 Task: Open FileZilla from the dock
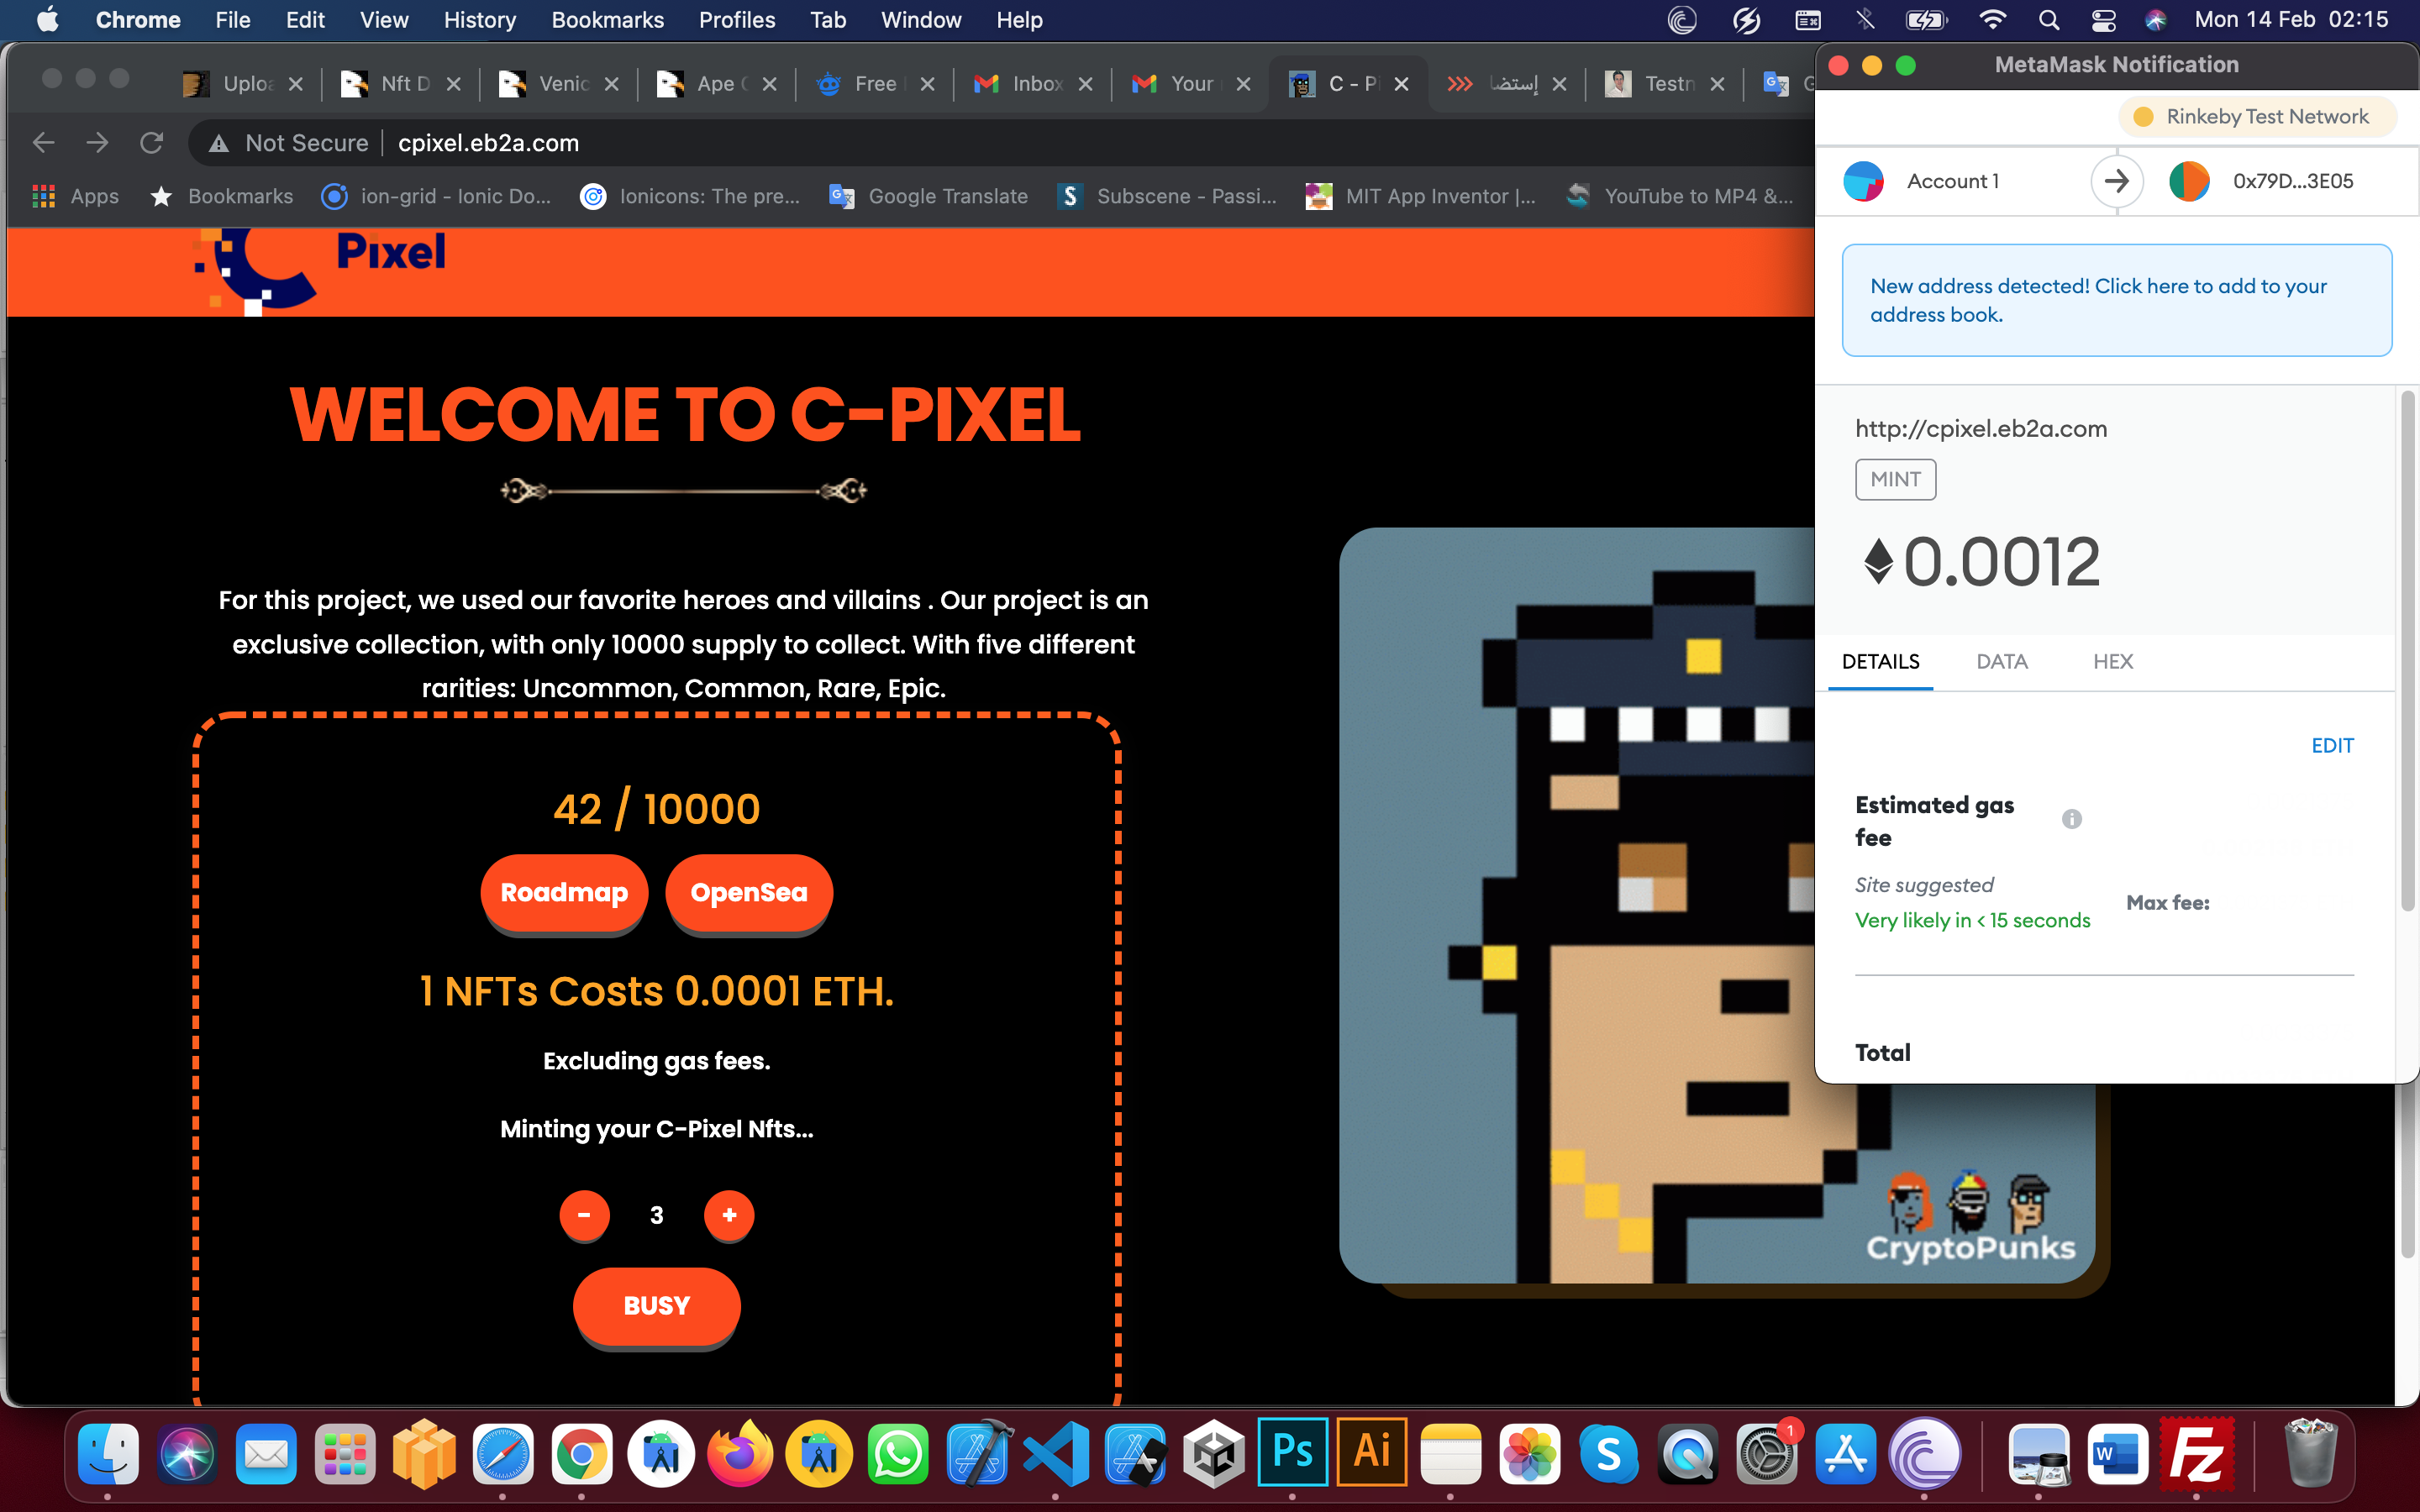(x=2196, y=1453)
